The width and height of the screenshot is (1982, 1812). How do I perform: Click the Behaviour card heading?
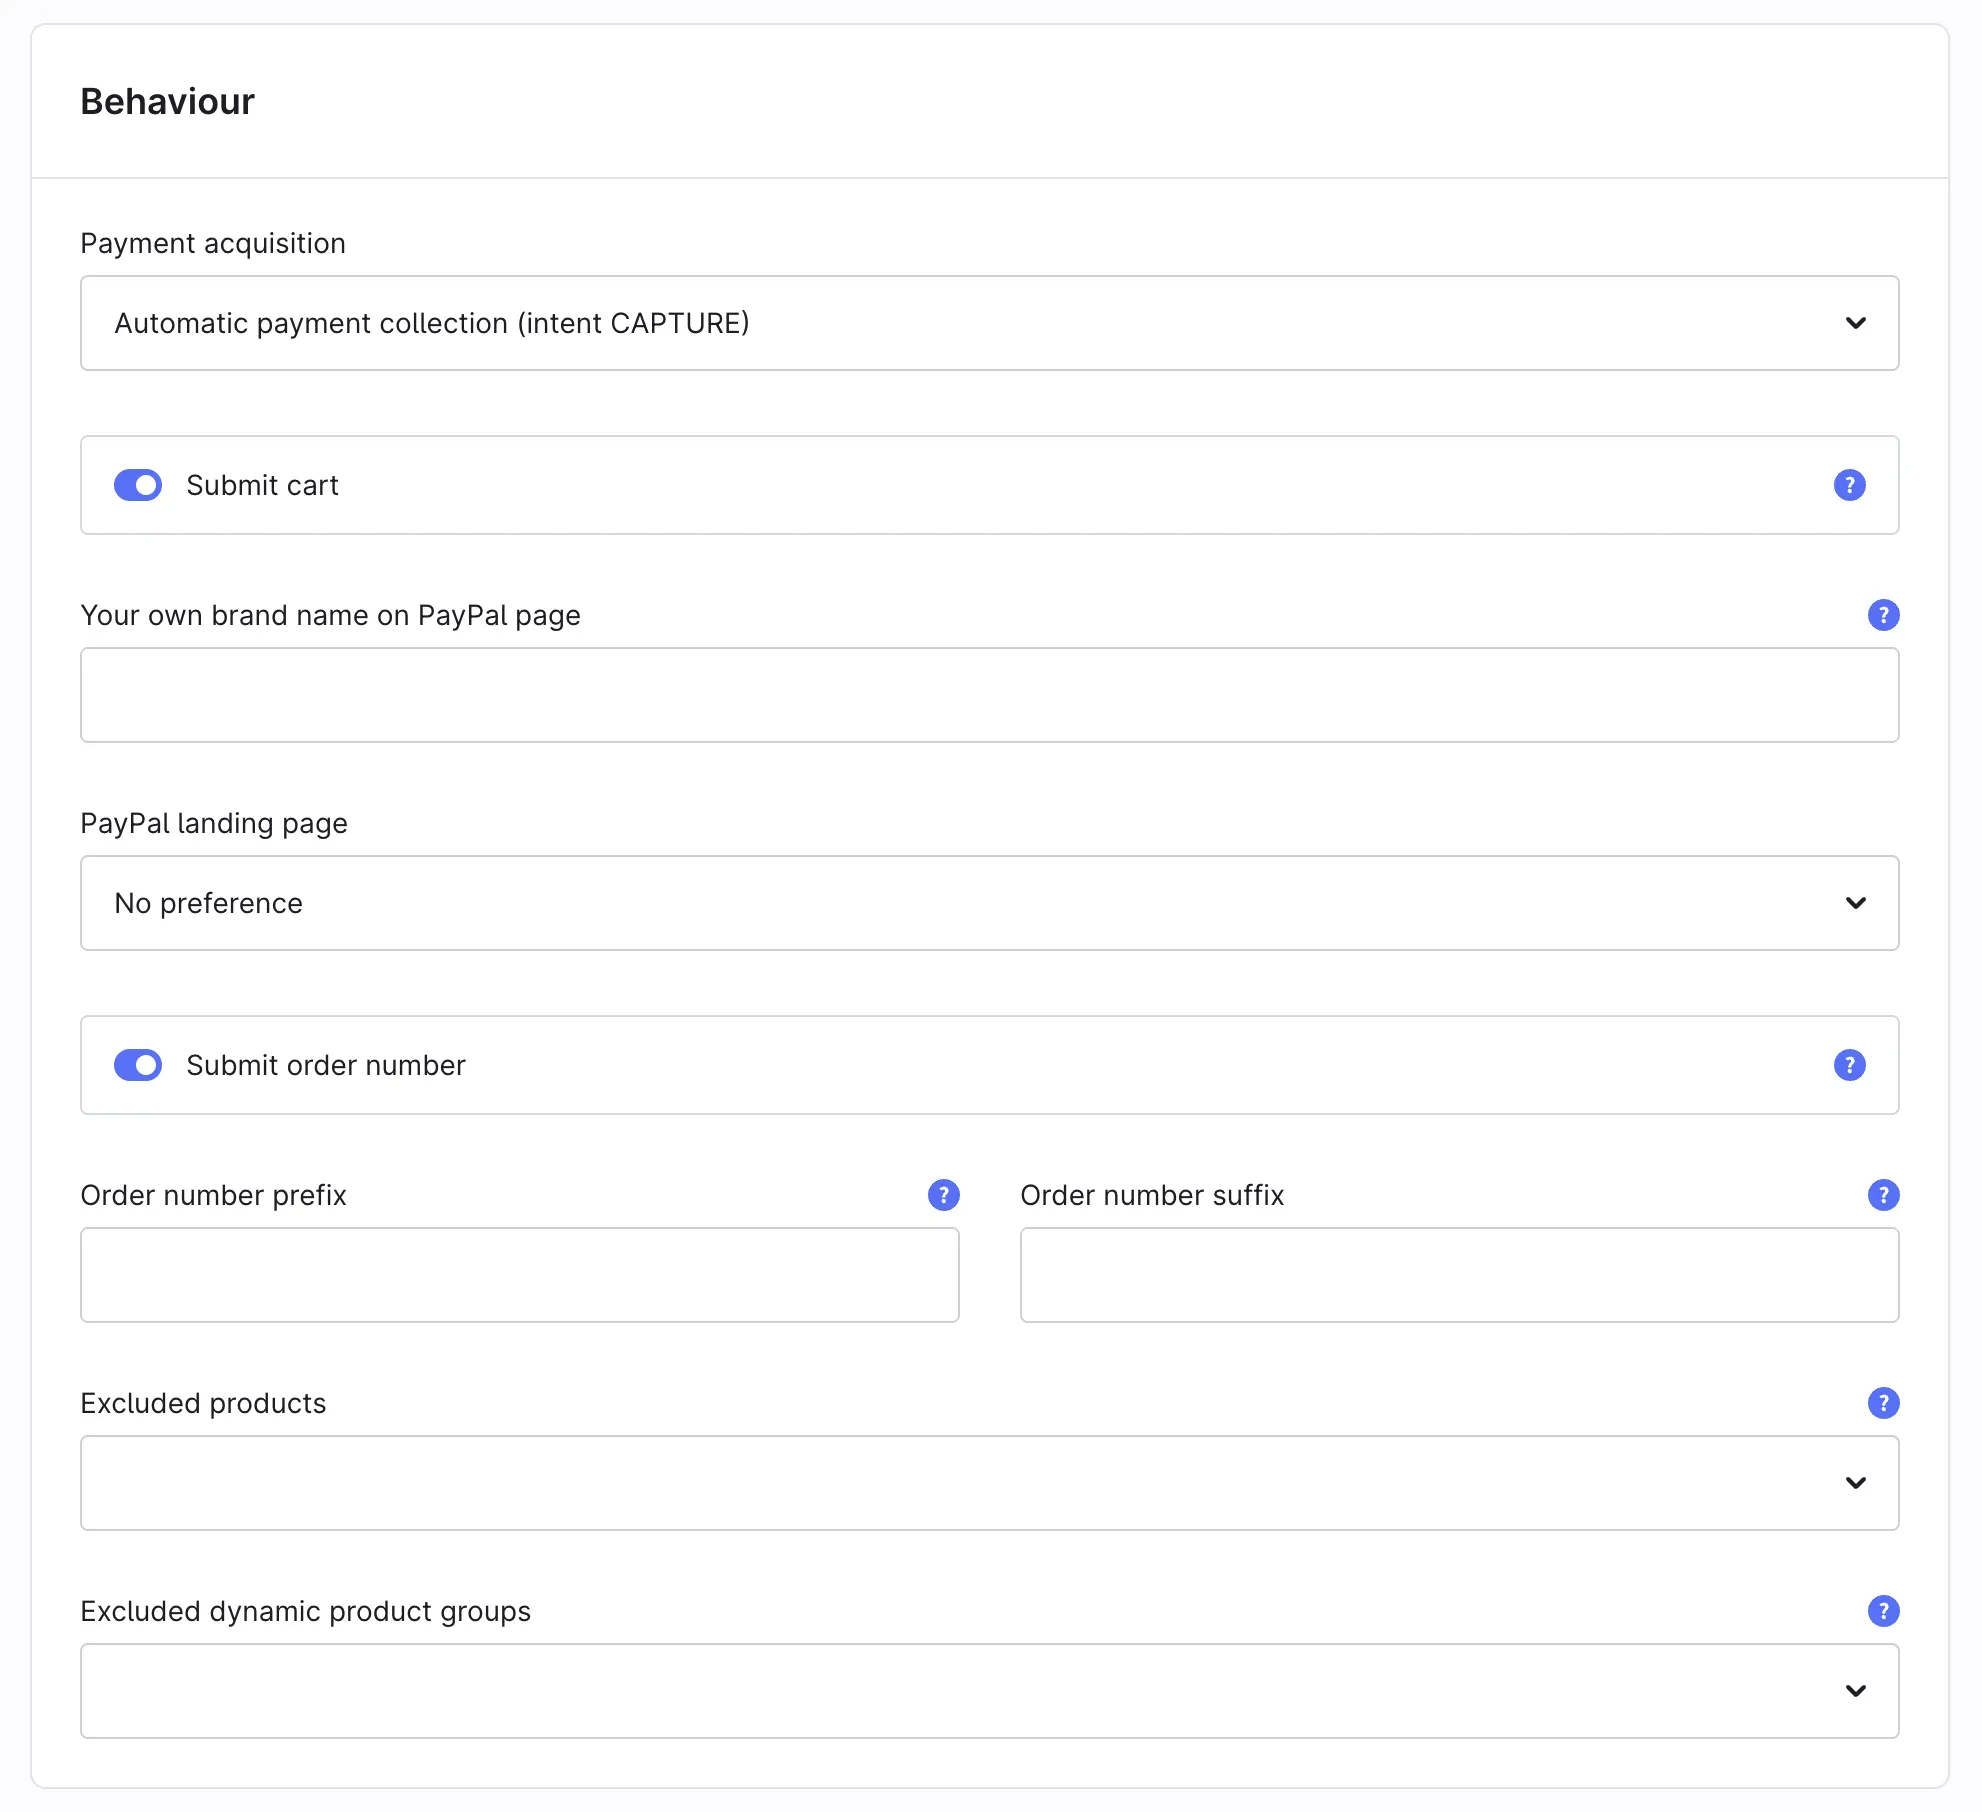tap(168, 102)
